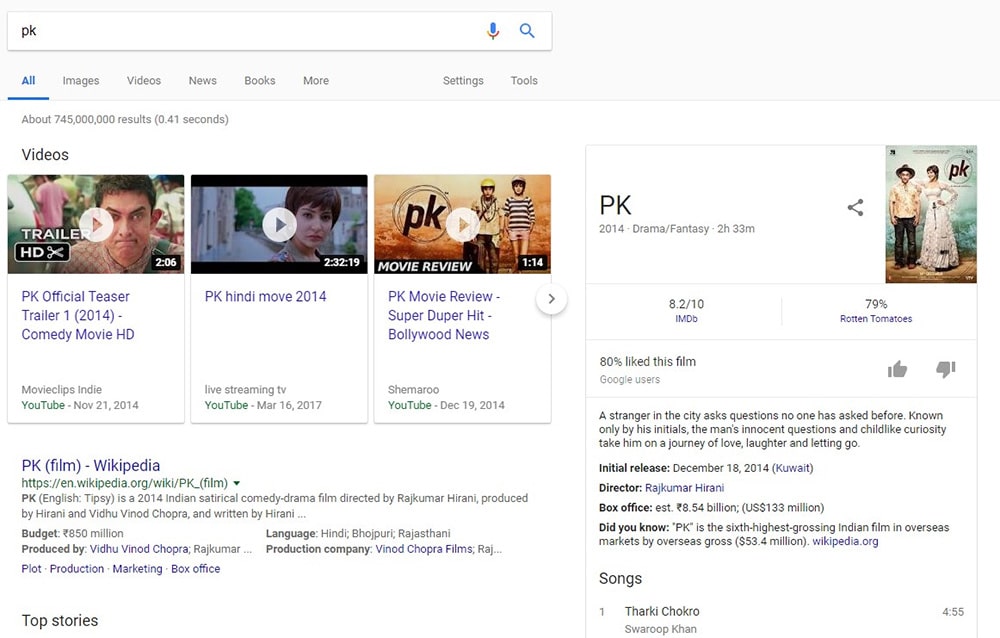Open the wikipedia.org source link
Image resolution: width=1000 pixels, height=638 pixels.
click(x=845, y=541)
